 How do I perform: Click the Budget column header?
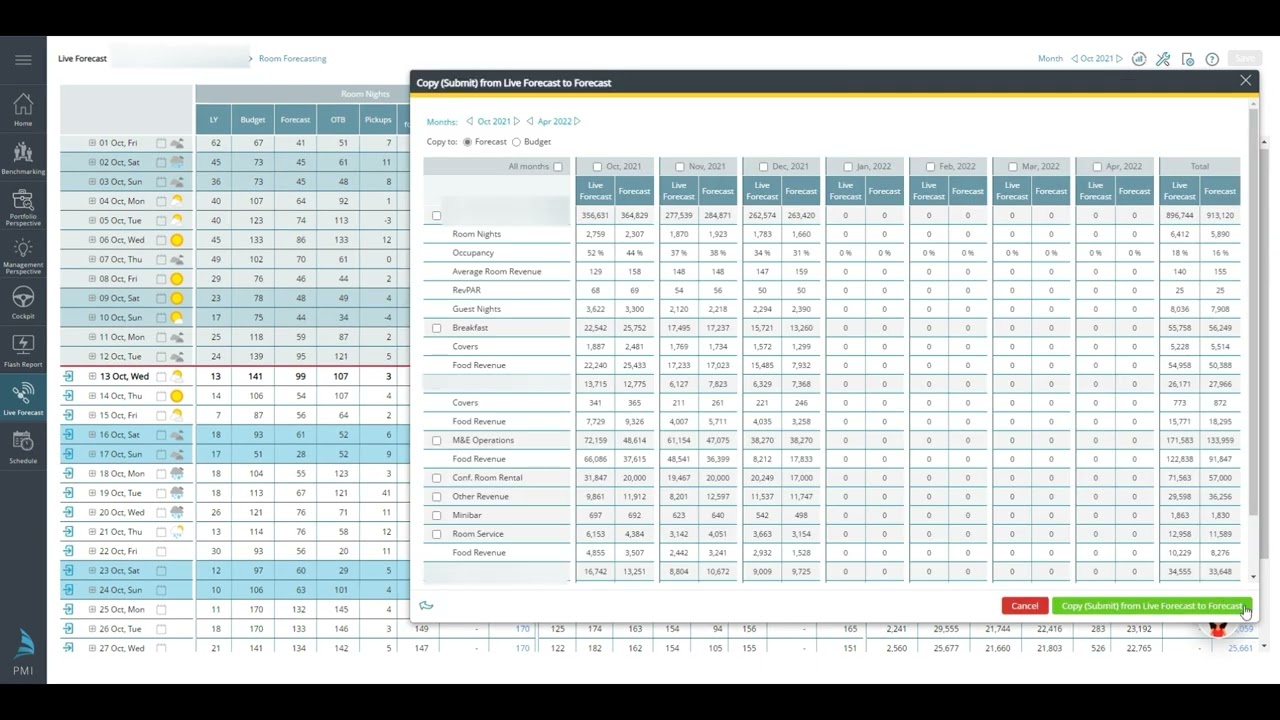(x=253, y=120)
